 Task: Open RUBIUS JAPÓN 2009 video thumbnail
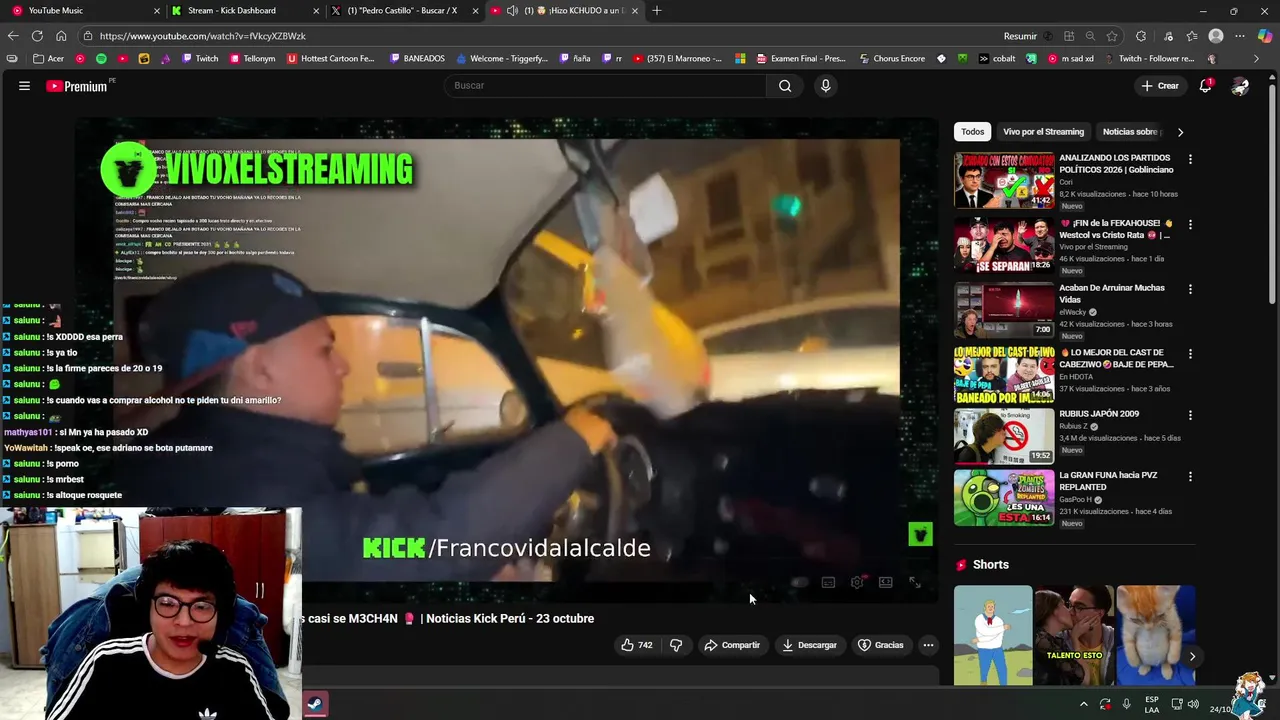[x=1004, y=436]
